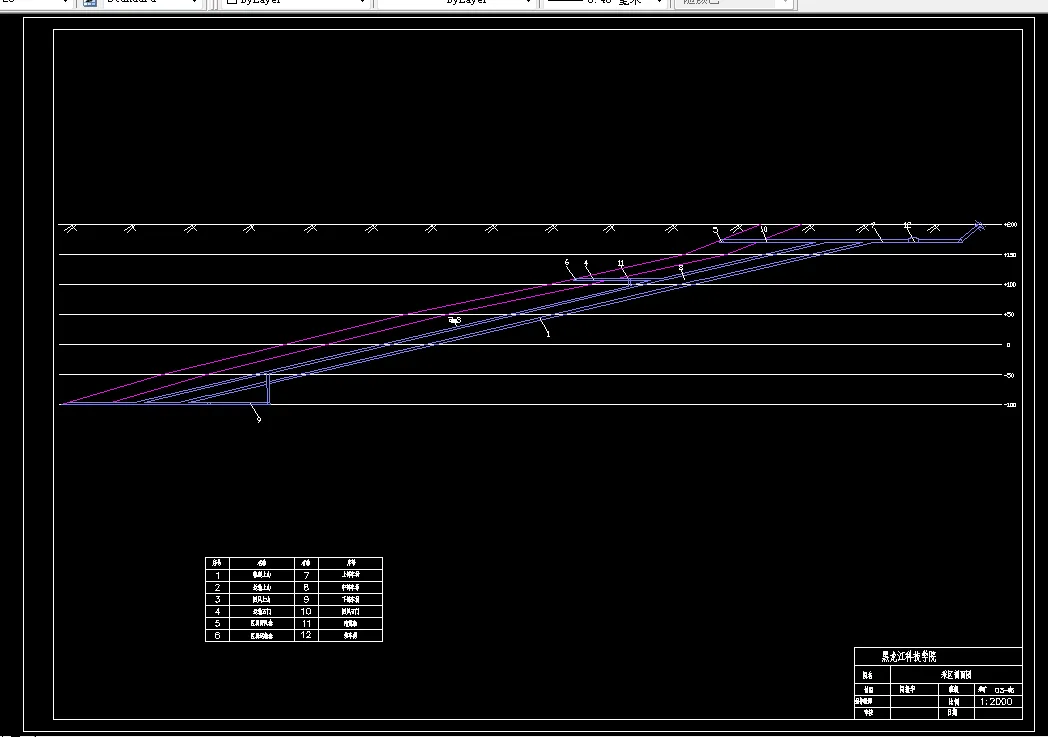
Task: Select the -50 elevation label
Action: tap(1009, 376)
